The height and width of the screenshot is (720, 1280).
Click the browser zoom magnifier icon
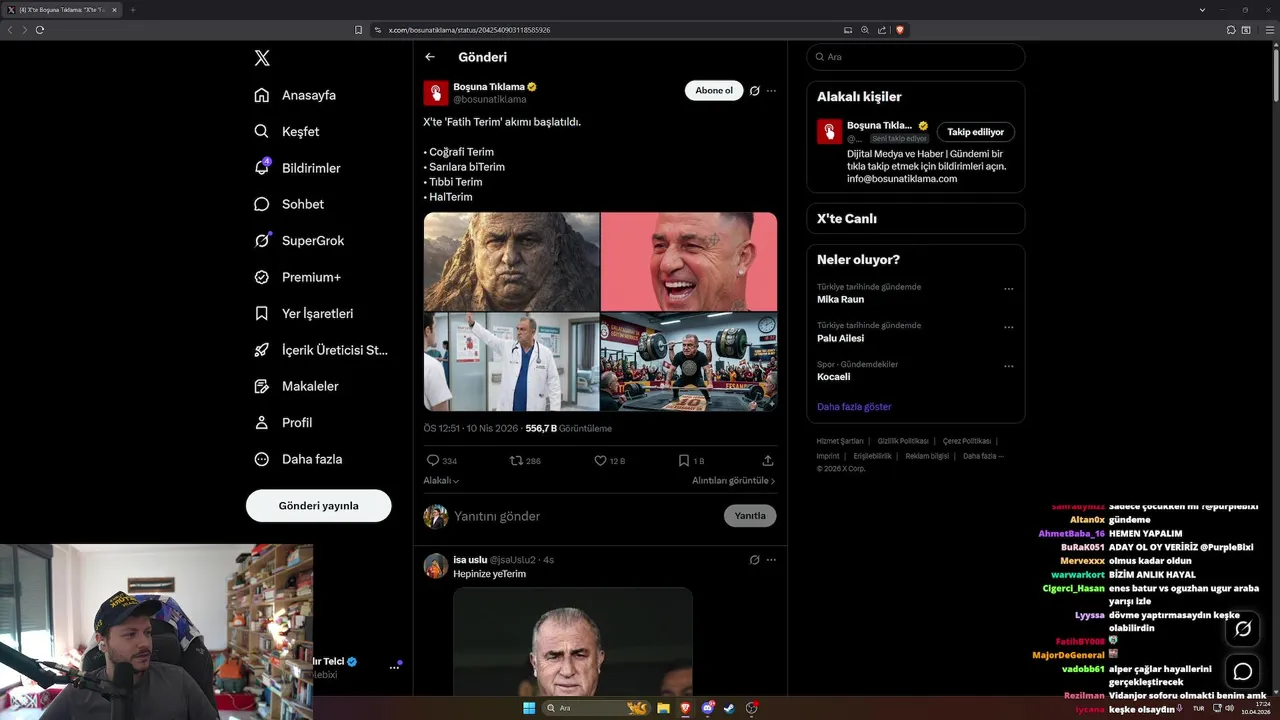click(x=865, y=30)
